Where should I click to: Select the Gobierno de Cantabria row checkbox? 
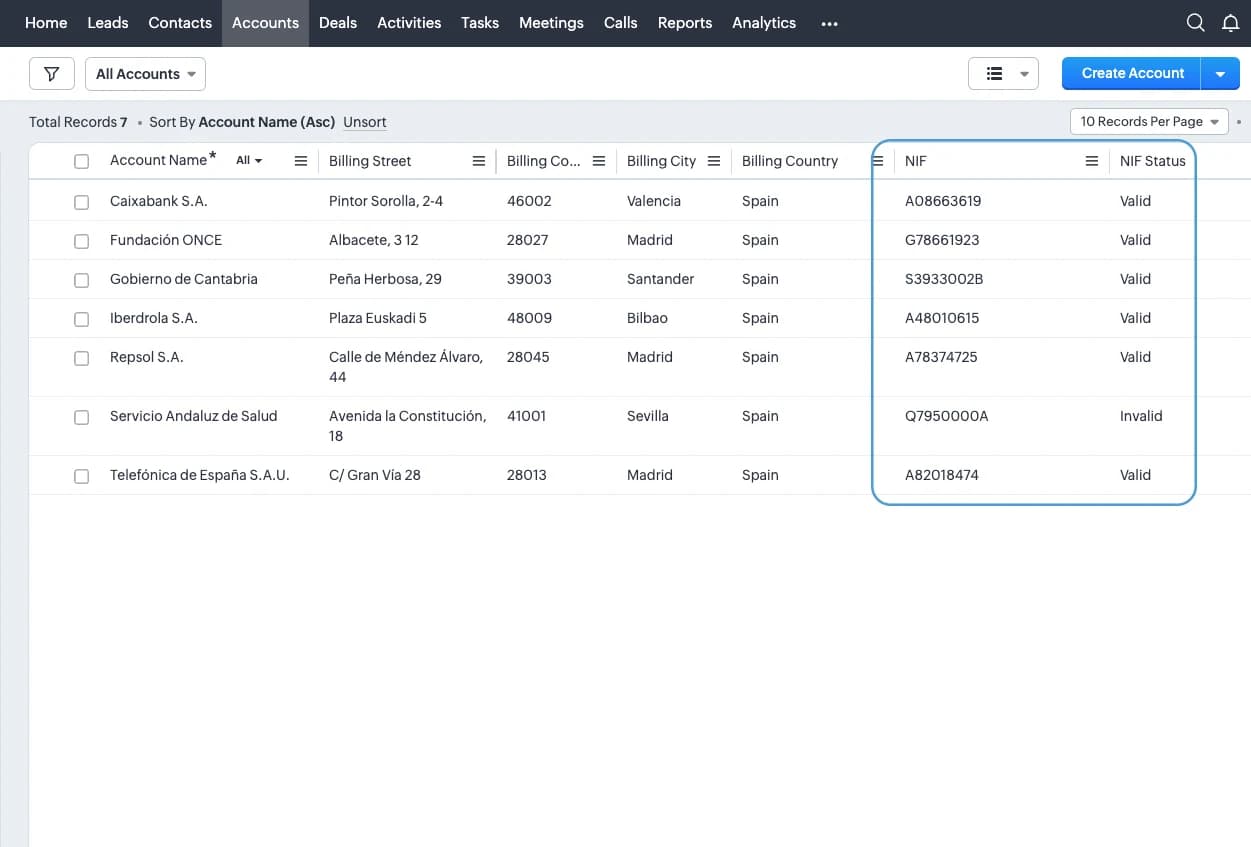point(82,280)
